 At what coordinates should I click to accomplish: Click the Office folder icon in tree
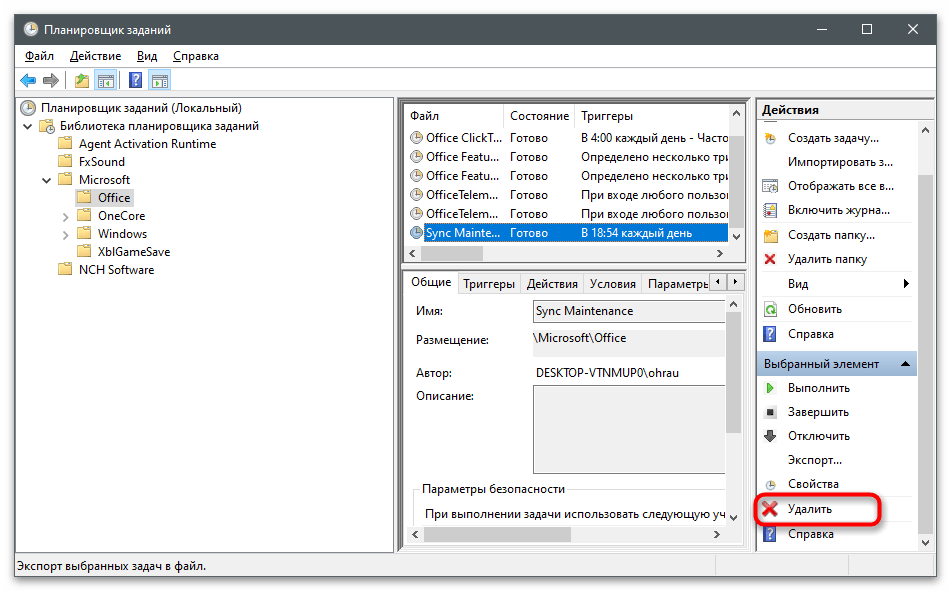click(x=84, y=198)
